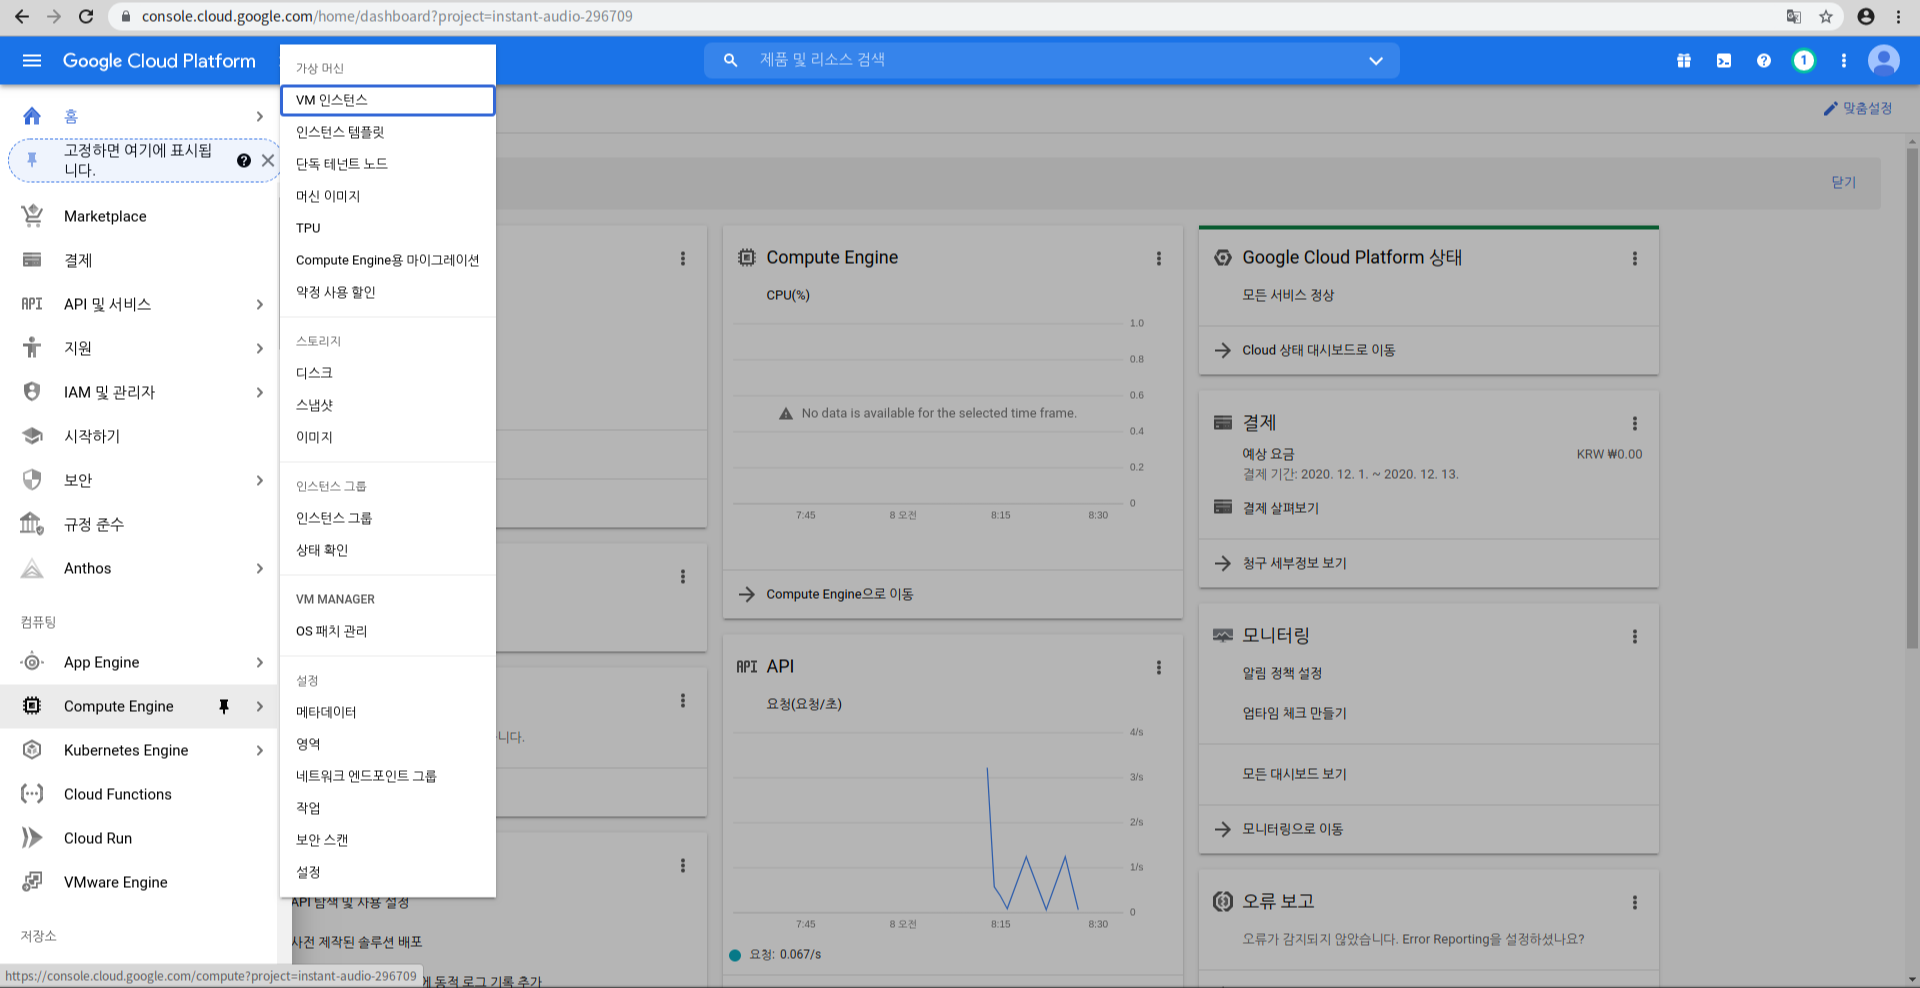
Task: Click 맞춤설정 customize button
Action: [1857, 108]
